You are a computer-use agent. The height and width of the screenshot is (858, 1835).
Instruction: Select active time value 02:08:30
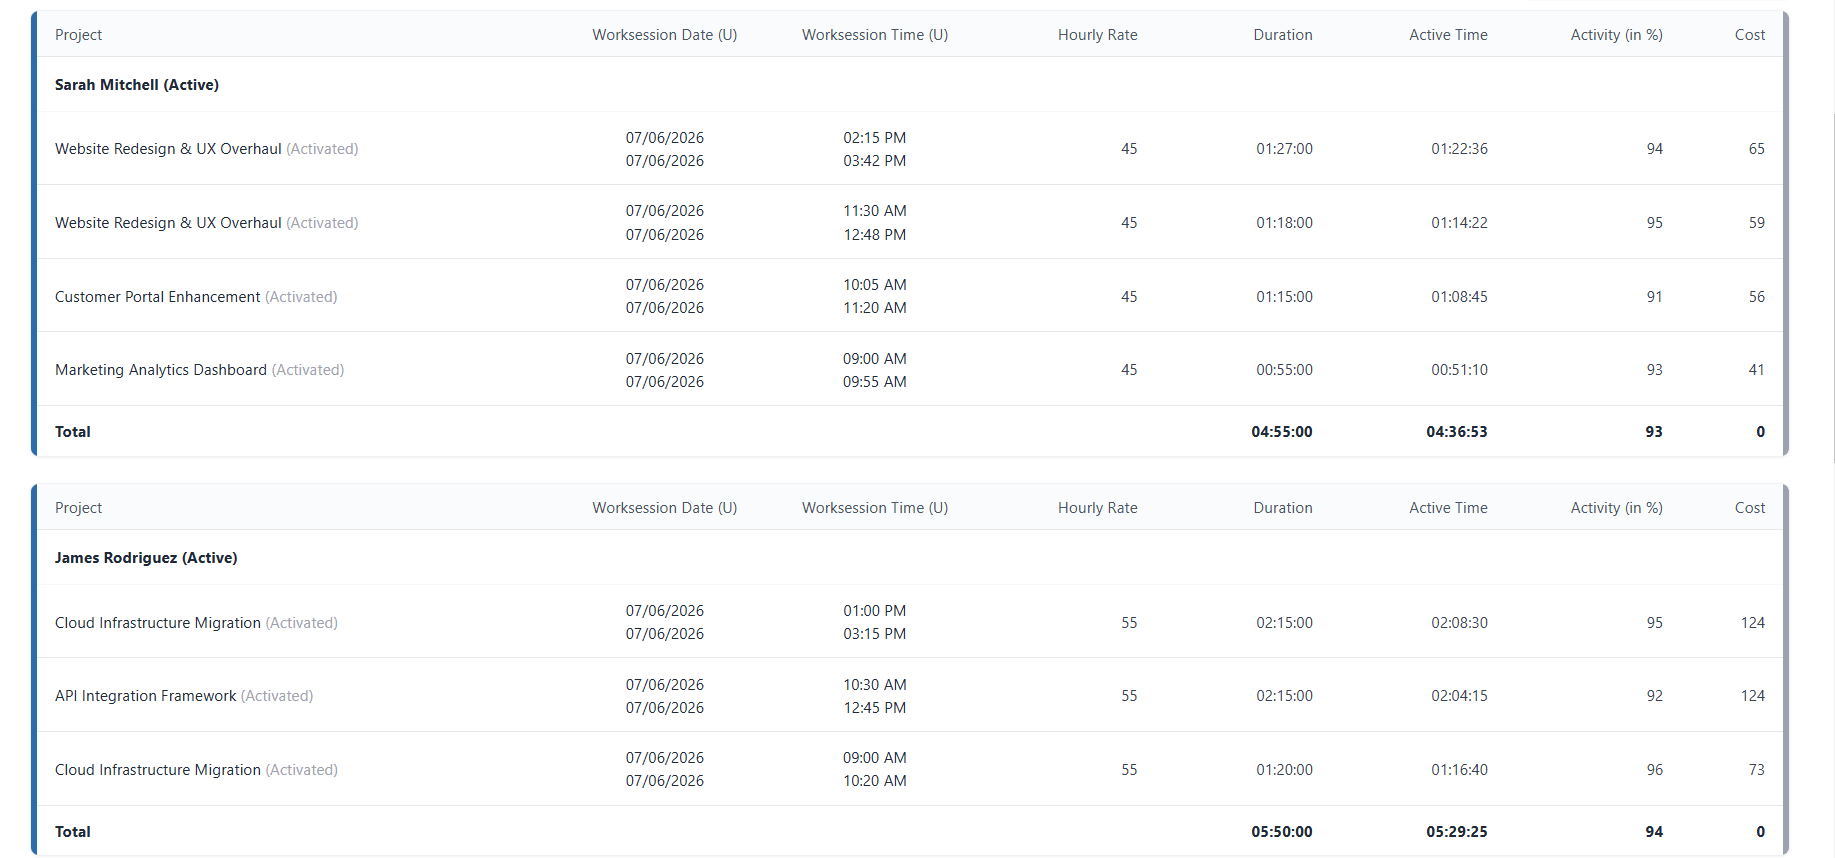point(1459,623)
